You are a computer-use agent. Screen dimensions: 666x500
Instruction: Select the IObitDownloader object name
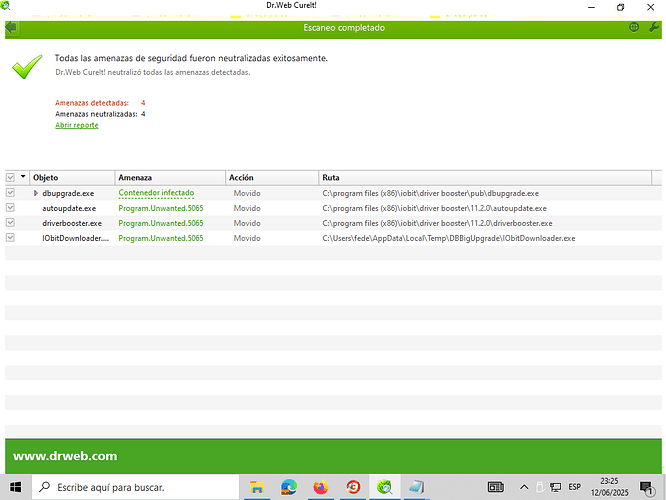point(76,238)
